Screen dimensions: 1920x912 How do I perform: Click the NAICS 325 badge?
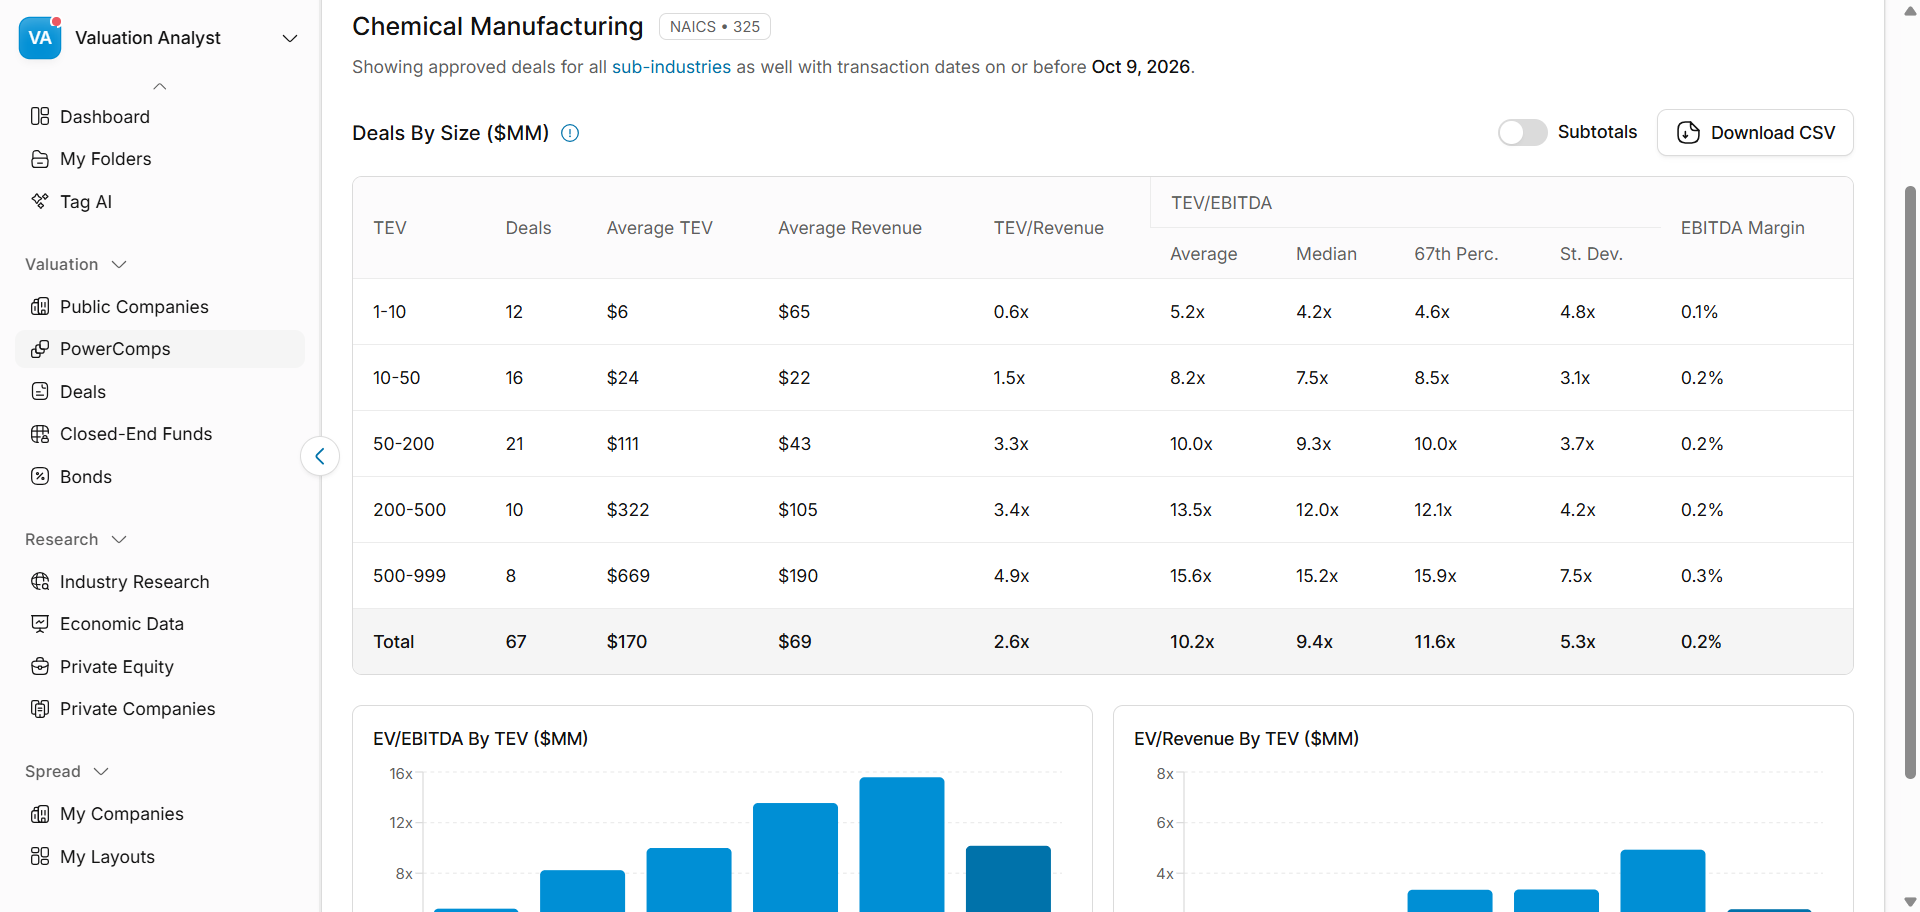(715, 27)
